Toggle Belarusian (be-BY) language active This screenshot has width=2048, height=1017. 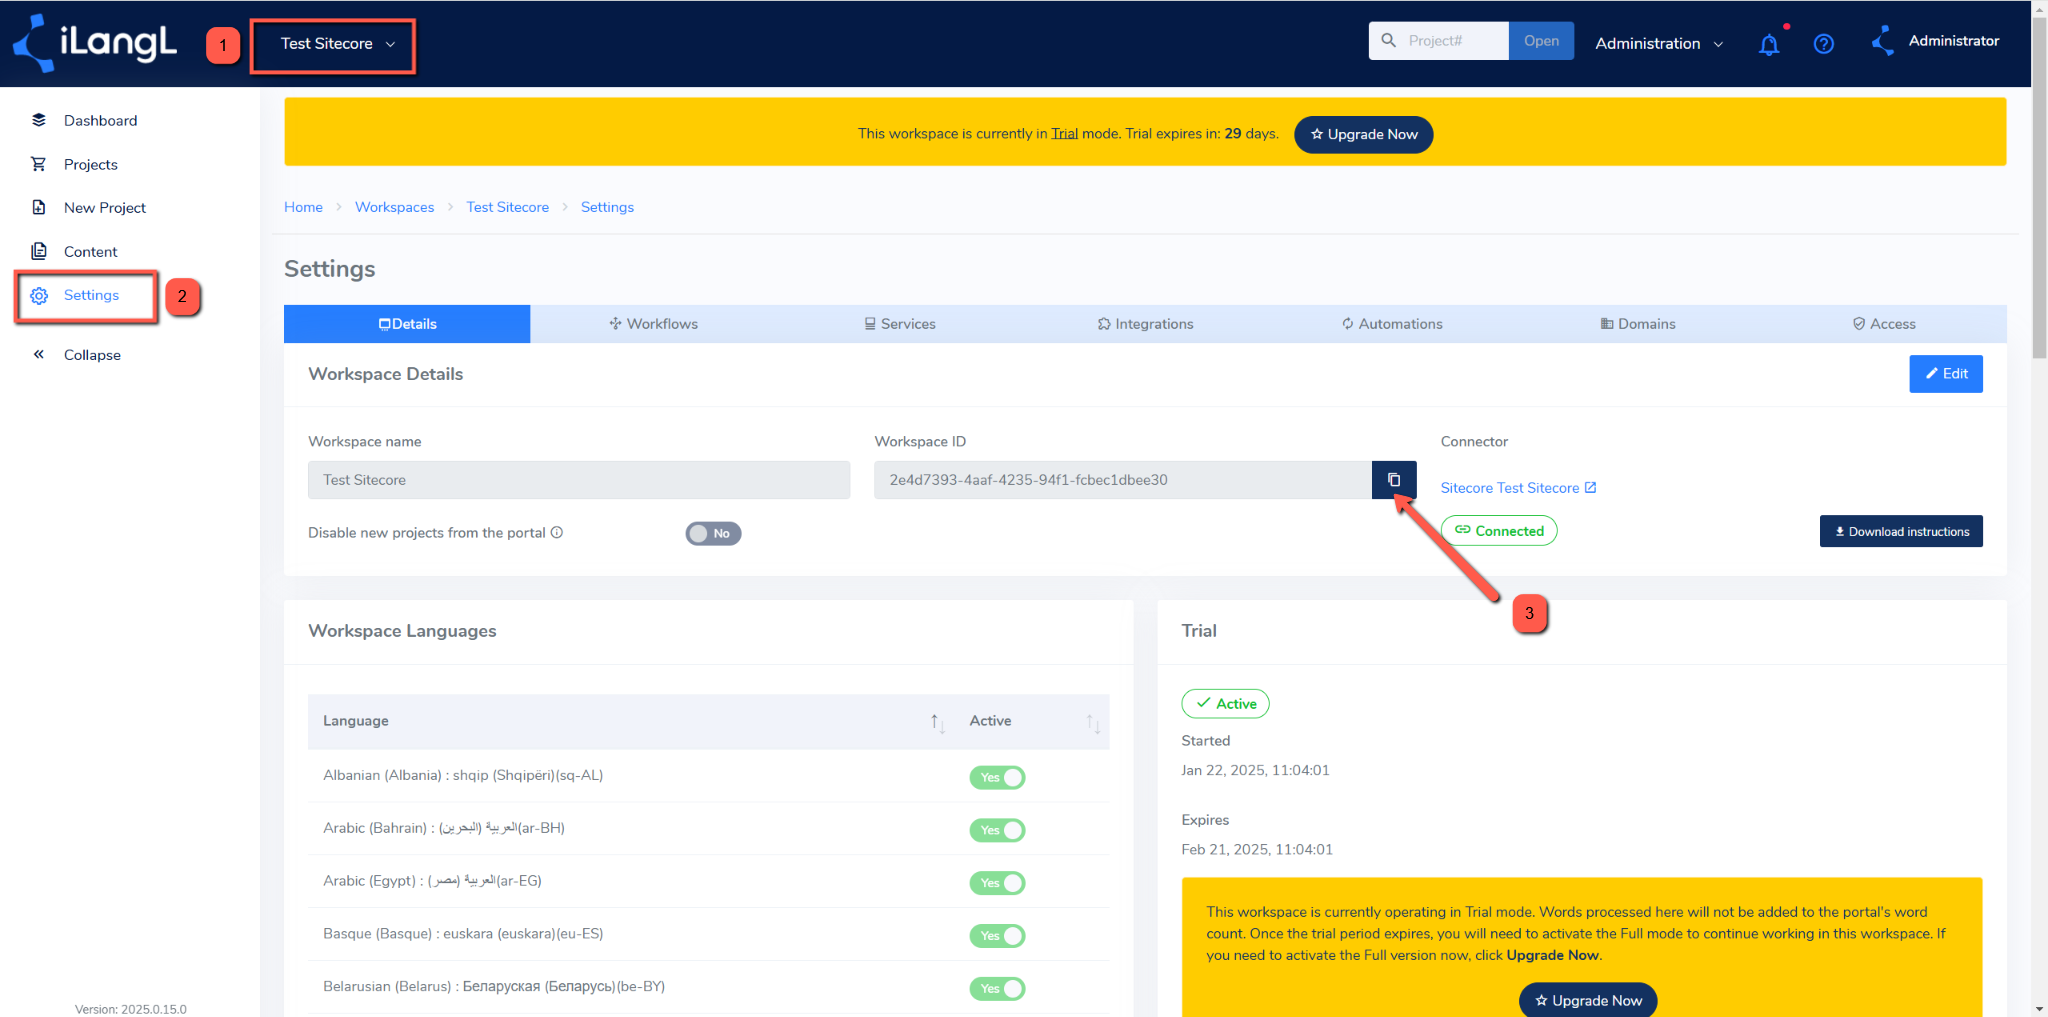(x=997, y=989)
